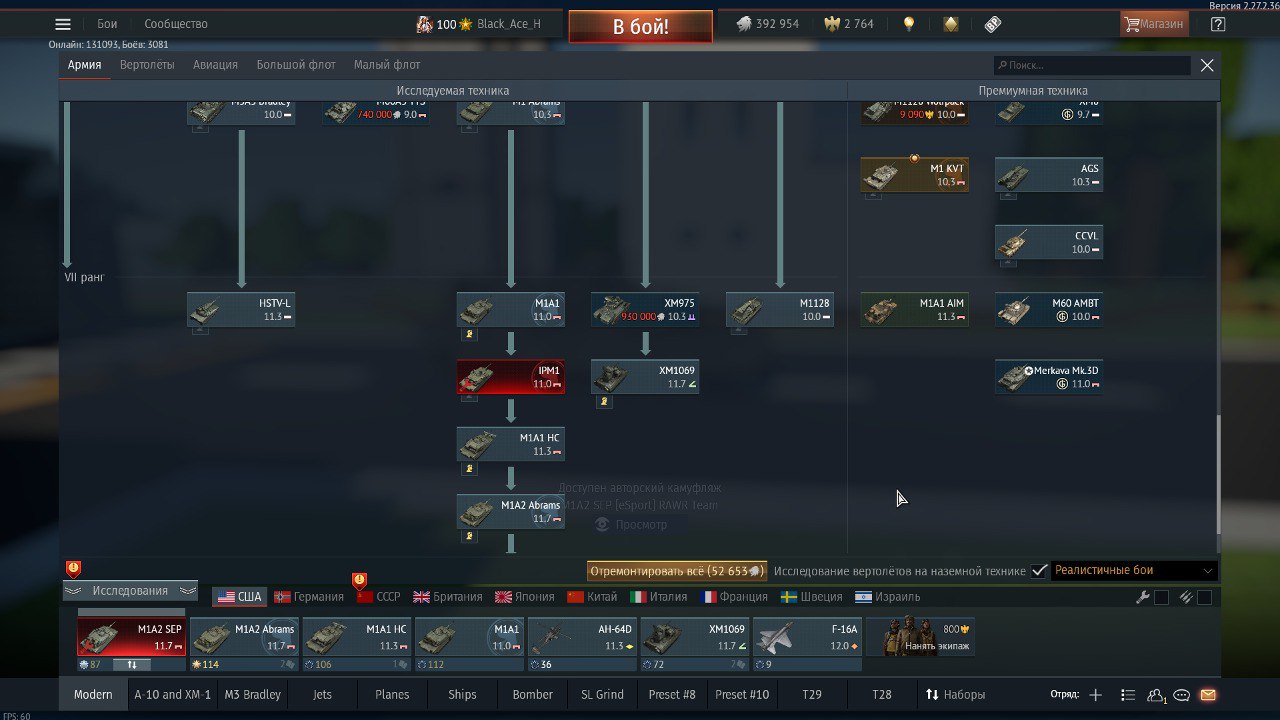Select the F-16A crew slot
The image size is (1280, 720).
807,637
